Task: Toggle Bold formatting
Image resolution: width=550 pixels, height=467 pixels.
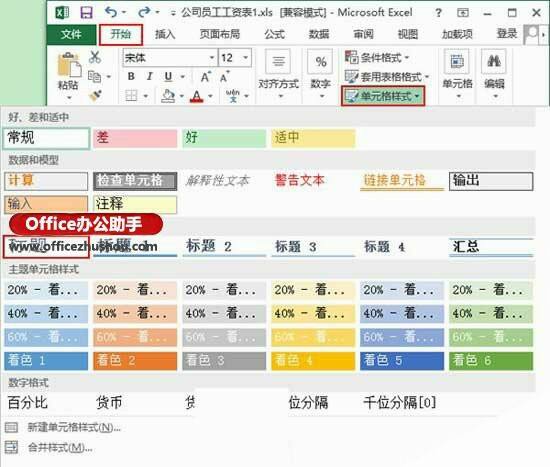Action: coord(131,76)
